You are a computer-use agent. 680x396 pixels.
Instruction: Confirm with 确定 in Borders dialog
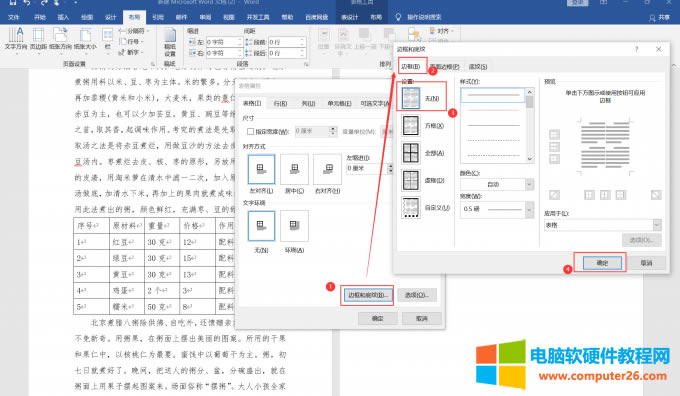pyautogui.click(x=602, y=263)
